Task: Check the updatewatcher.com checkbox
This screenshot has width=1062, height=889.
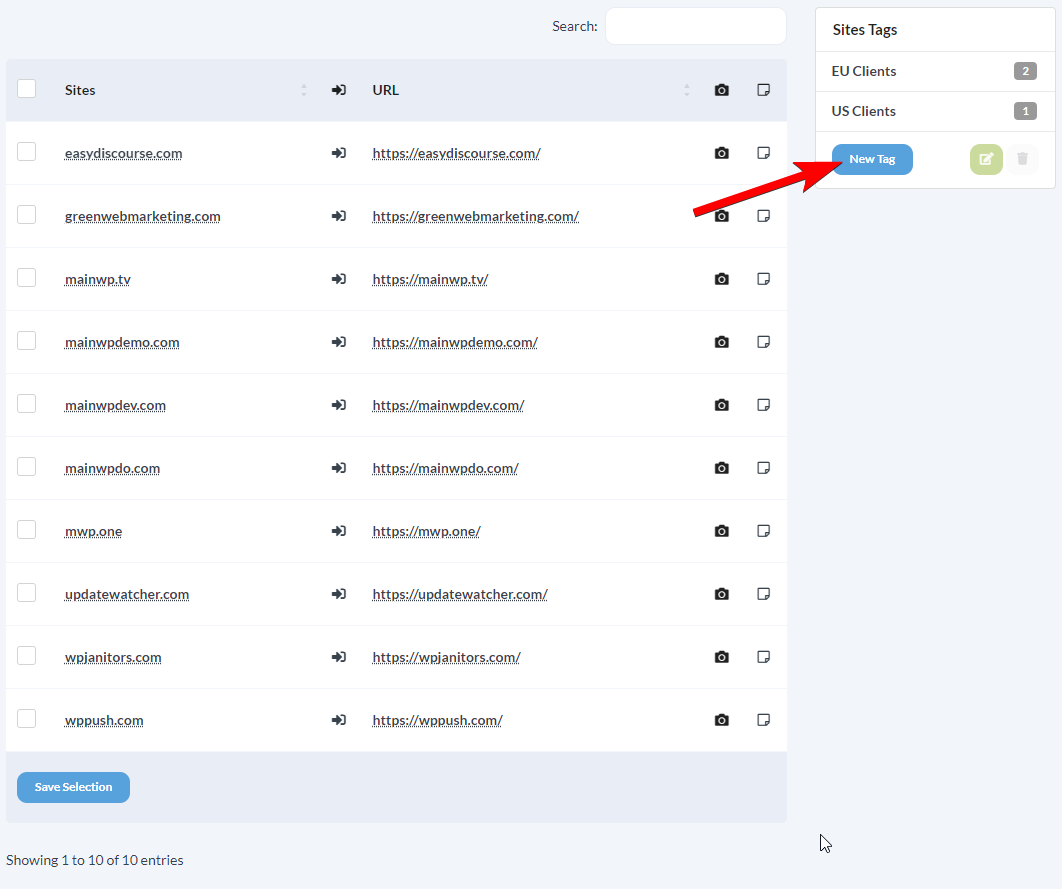Action: coord(26,592)
